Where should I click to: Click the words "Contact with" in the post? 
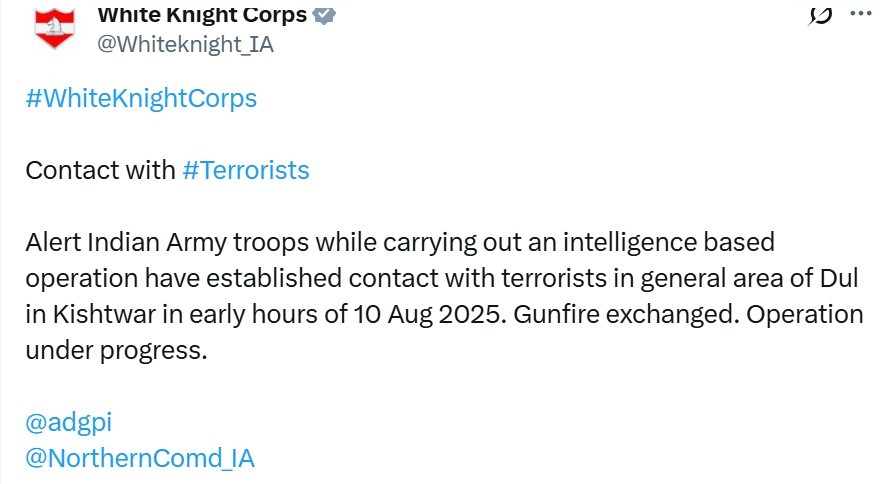click(x=100, y=170)
